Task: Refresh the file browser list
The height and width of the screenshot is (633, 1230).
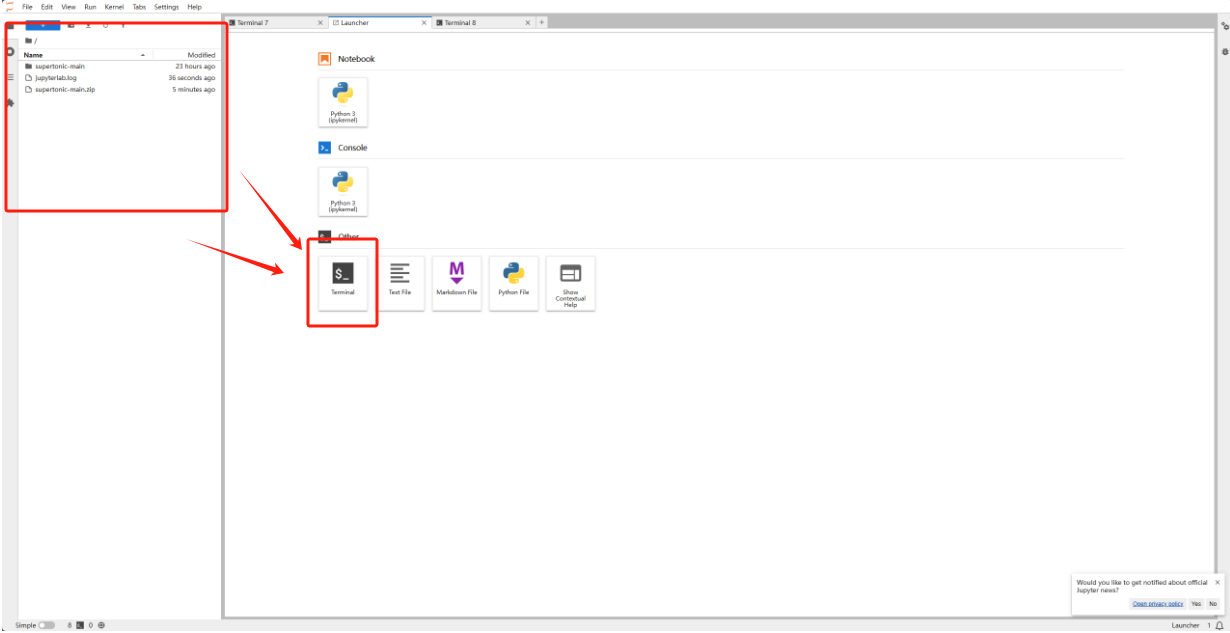Action: click(106, 25)
